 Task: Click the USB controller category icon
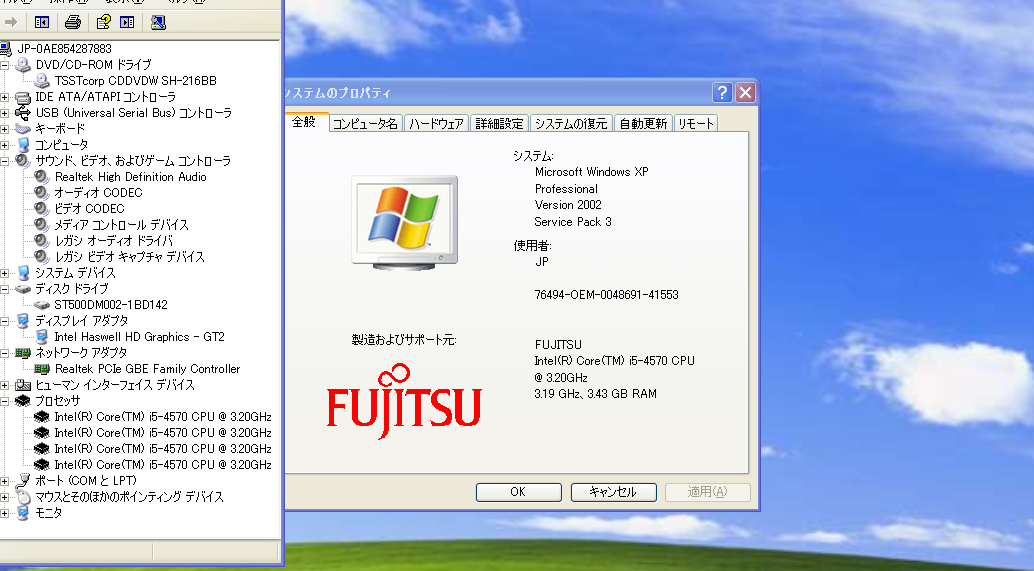(x=23, y=113)
